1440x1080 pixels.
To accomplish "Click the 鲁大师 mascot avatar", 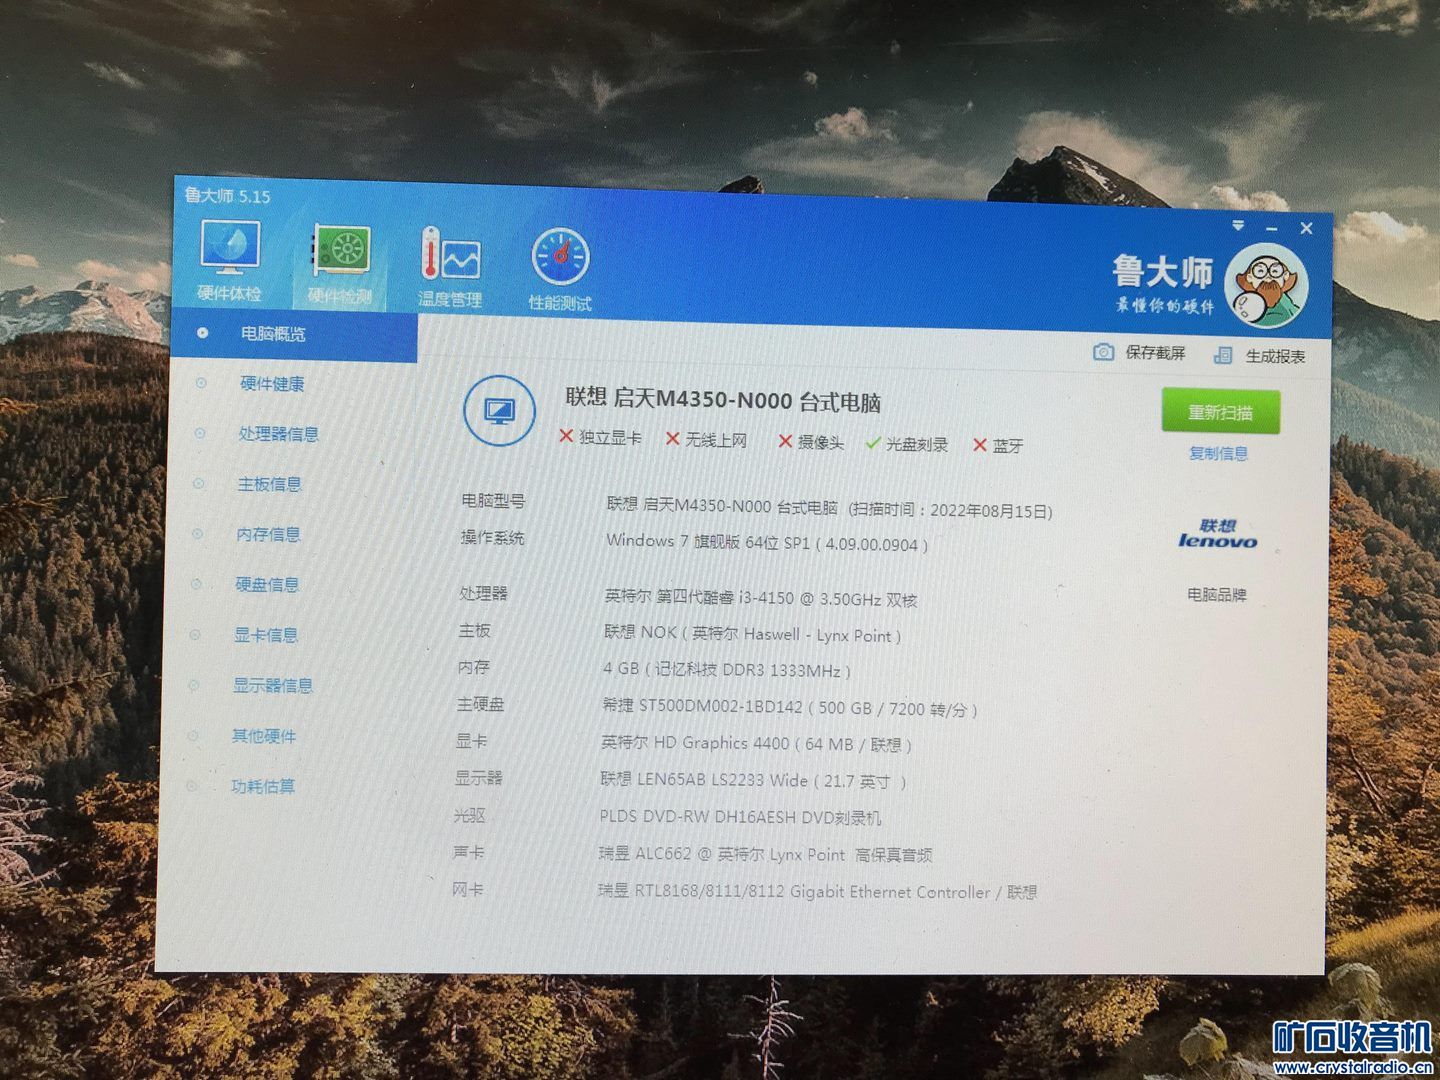I will point(1266,288).
